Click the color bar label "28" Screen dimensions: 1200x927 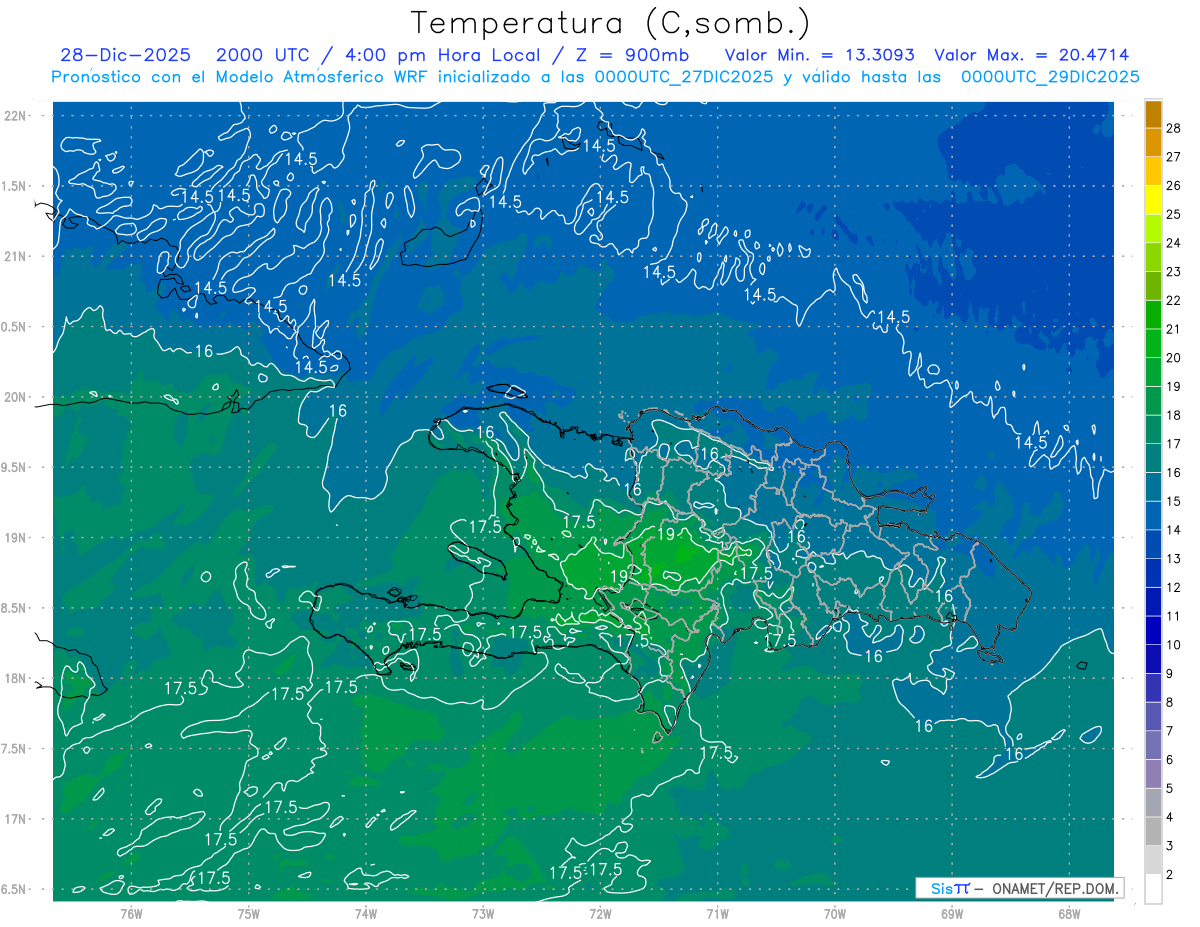[1174, 128]
